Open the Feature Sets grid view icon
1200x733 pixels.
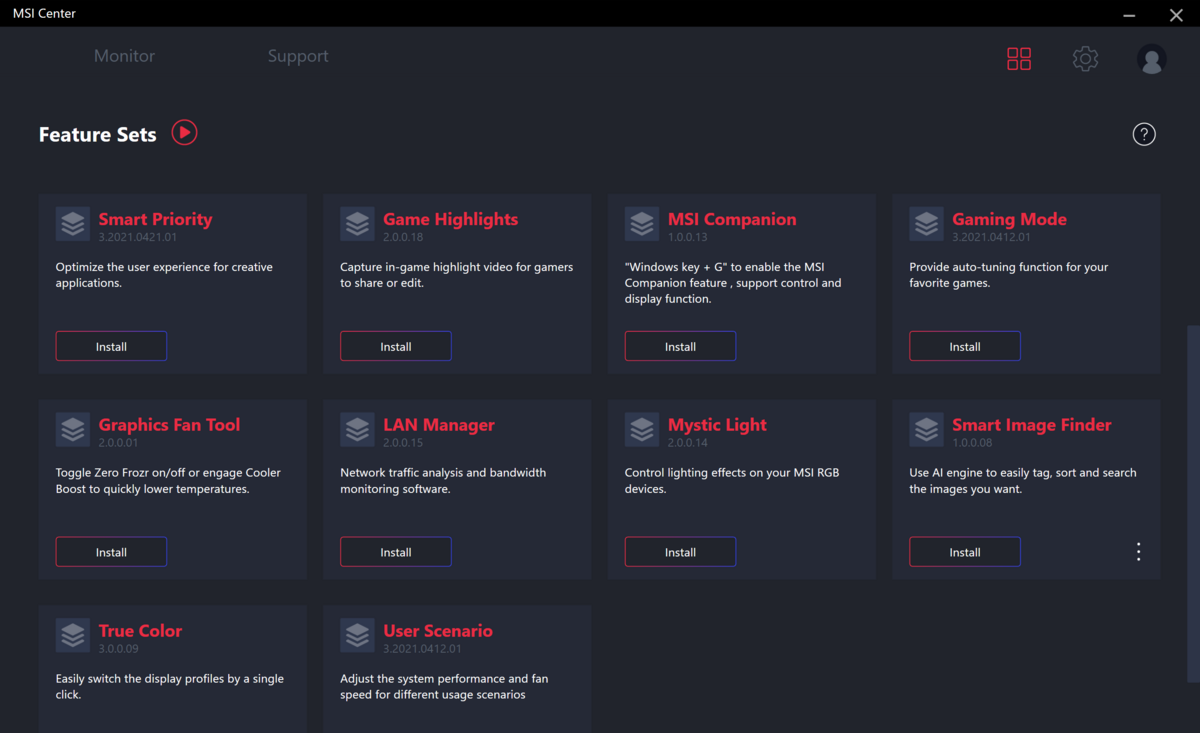(1019, 59)
